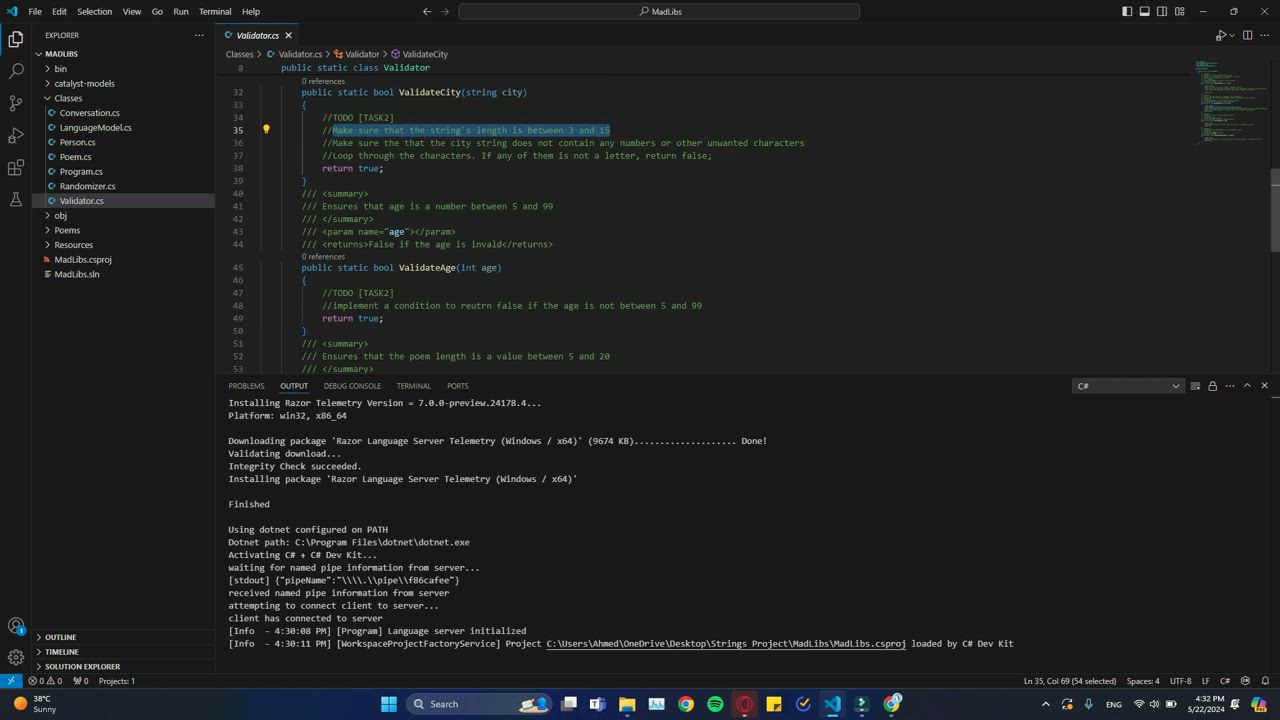Switch to the Terminal panel tab
1280x720 pixels.
tap(414, 386)
